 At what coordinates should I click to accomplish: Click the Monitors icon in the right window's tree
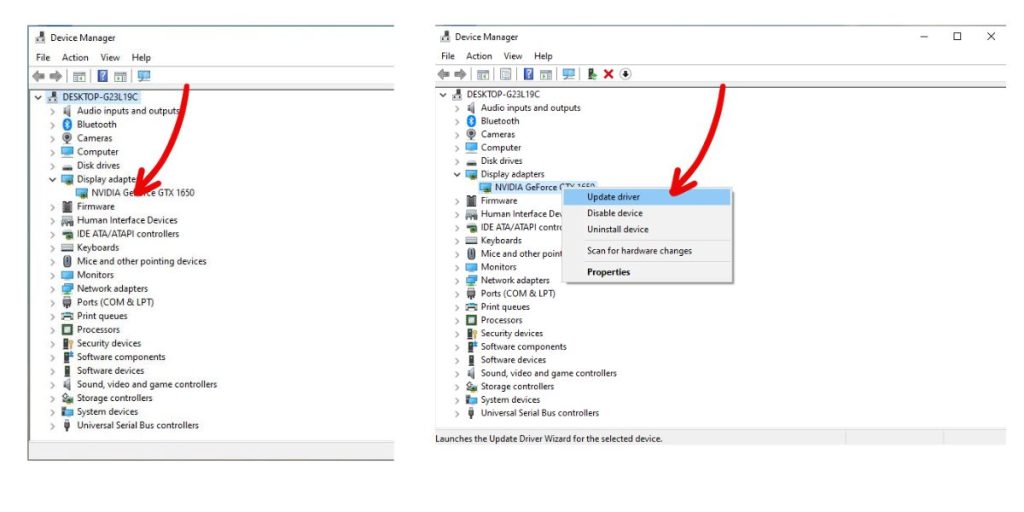click(x=472, y=266)
